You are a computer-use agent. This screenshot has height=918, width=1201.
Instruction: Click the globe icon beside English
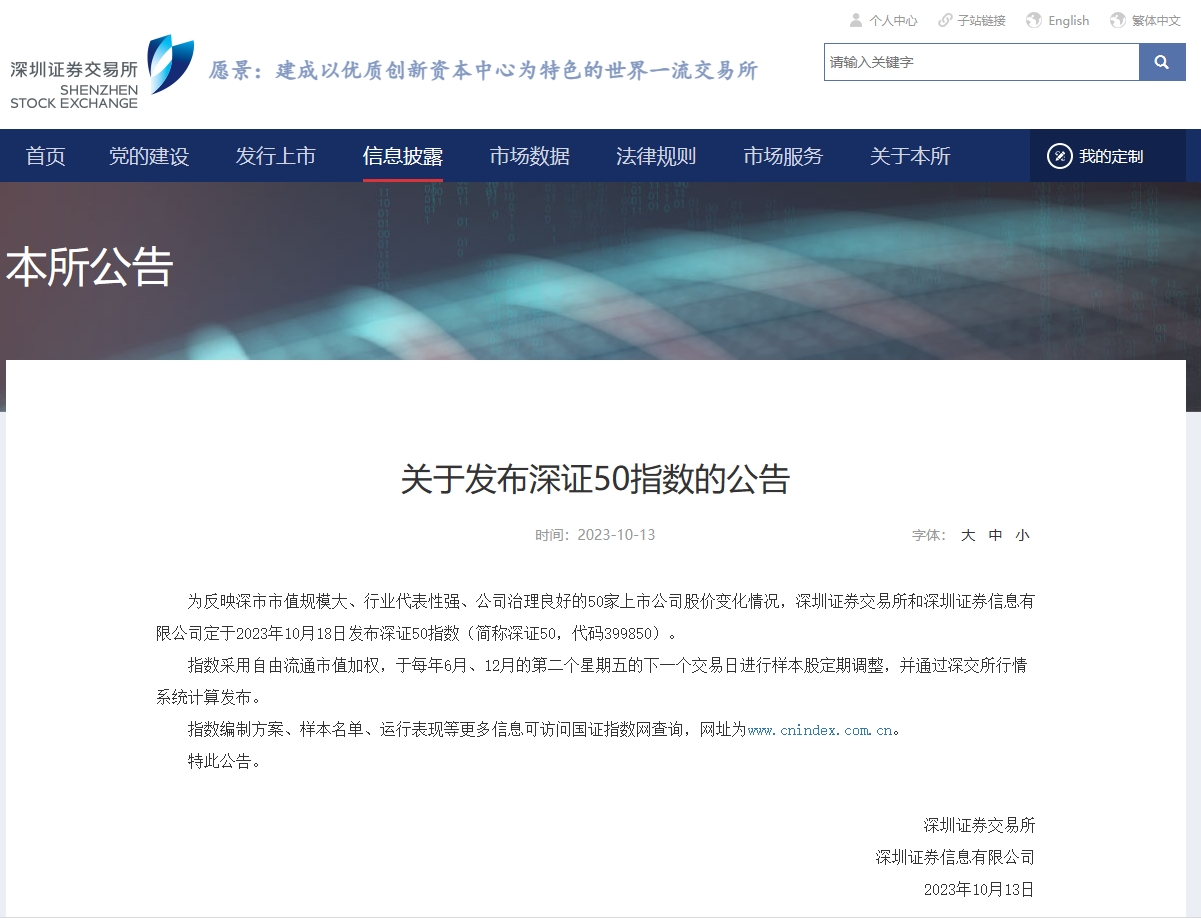[1034, 20]
